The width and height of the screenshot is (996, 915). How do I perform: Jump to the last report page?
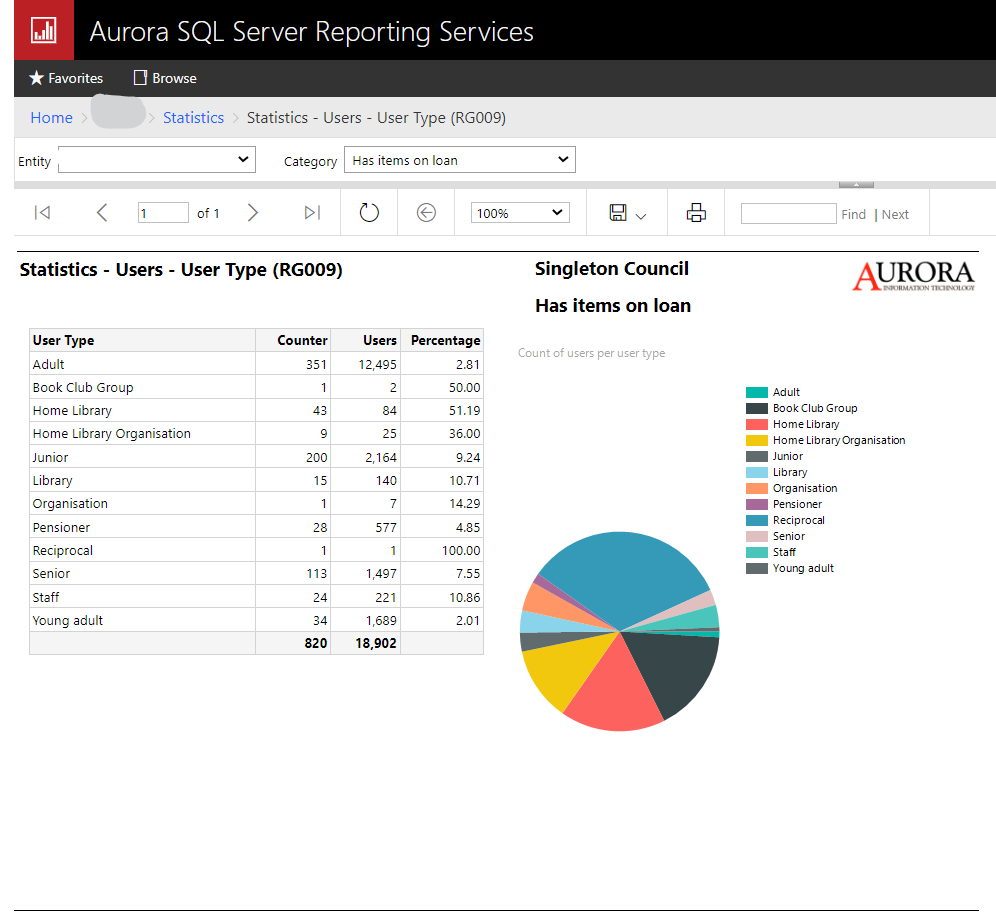(x=312, y=212)
